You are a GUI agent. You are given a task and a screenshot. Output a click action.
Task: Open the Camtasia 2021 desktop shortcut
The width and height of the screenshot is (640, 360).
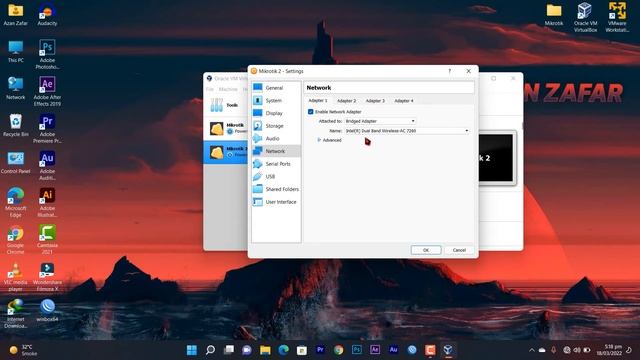click(47, 240)
